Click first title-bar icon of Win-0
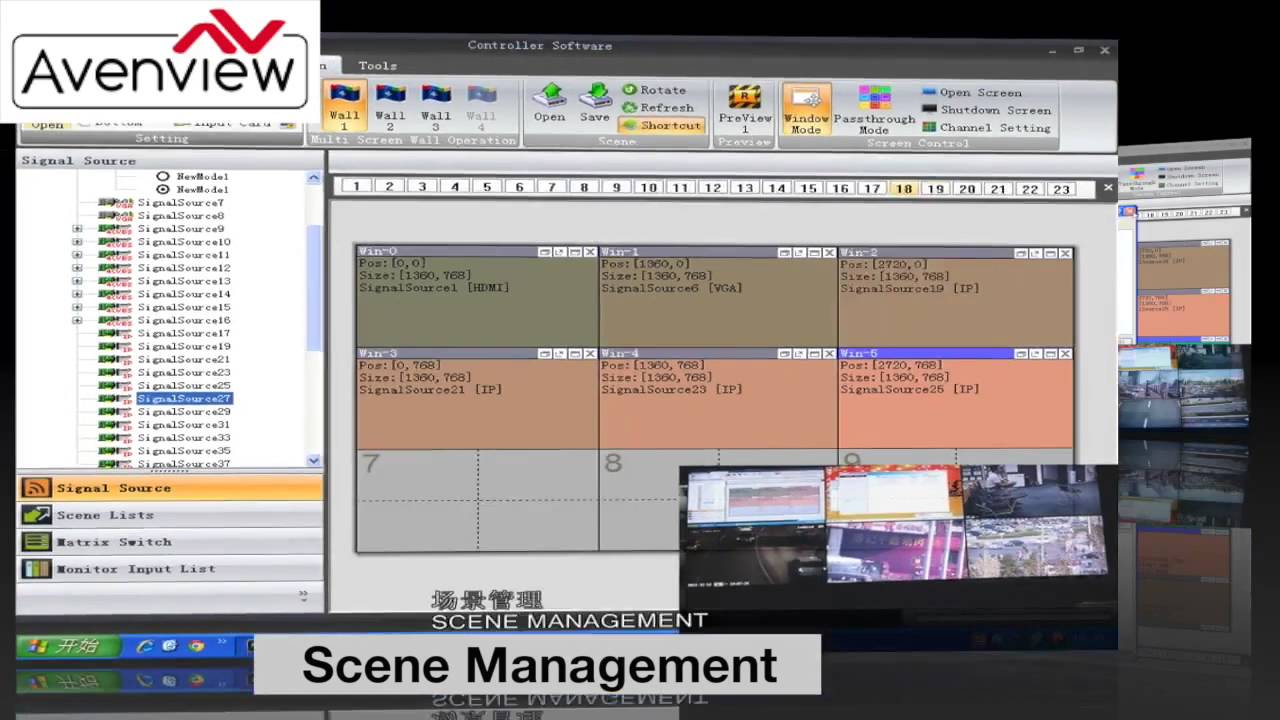This screenshot has height=720, width=1280. (x=545, y=253)
